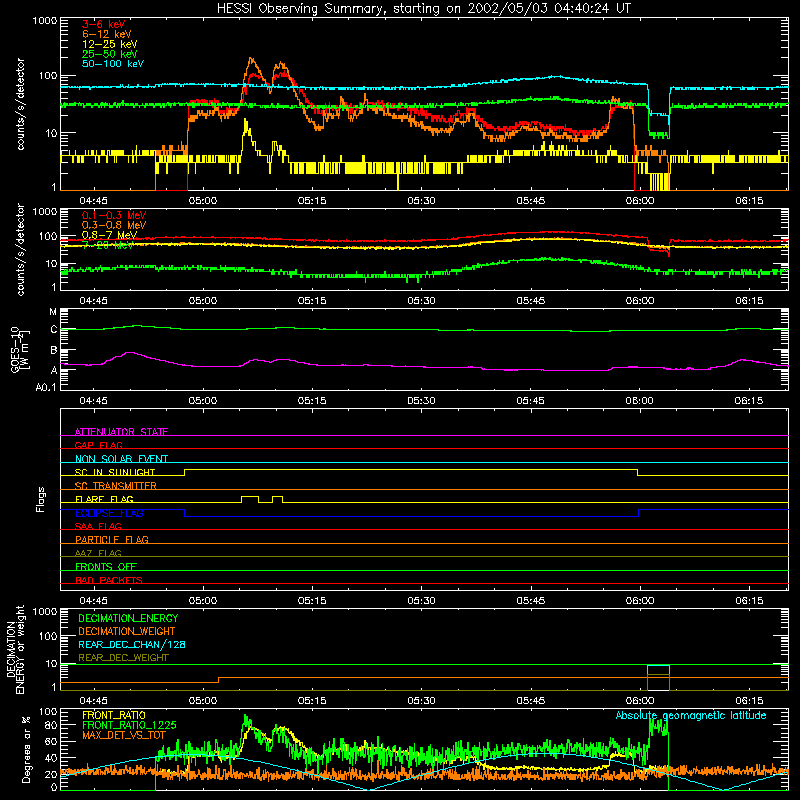Click the SAA_FLAG label
Screen dimensions: 800x800
click(98, 526)
